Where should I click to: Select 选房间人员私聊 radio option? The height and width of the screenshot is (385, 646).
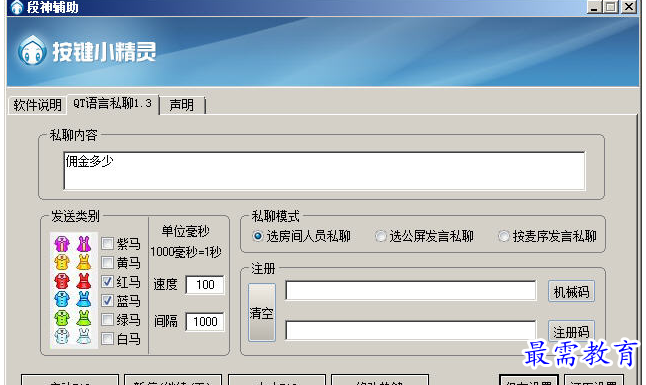click(x=257, y=236)
